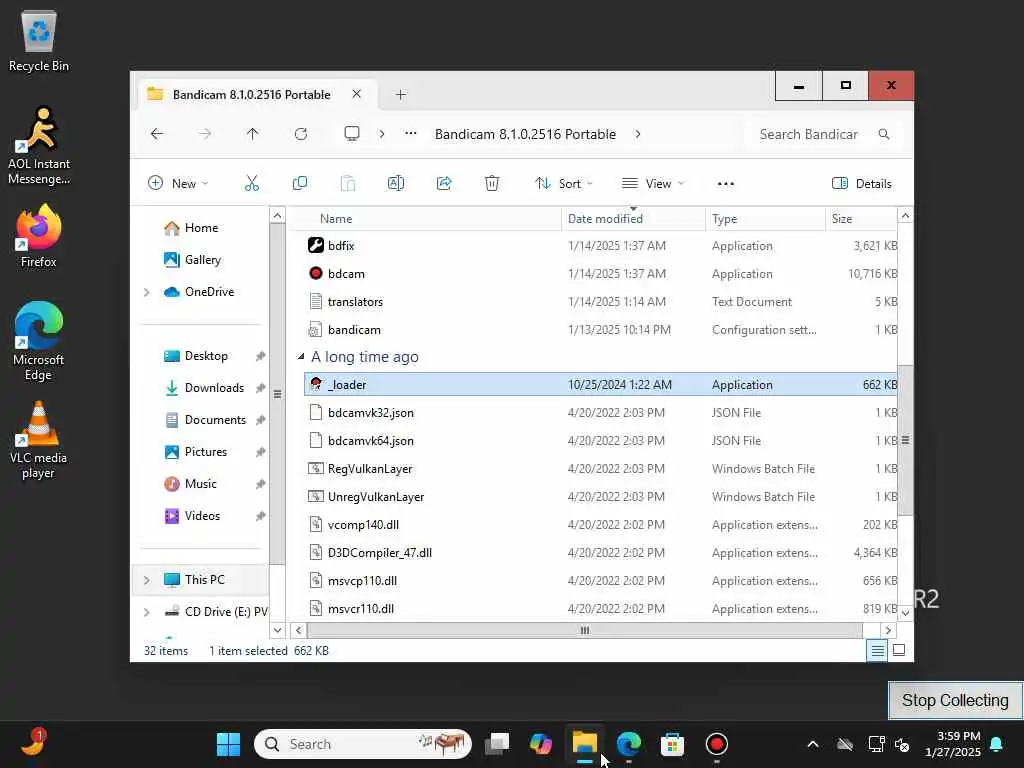This screenshot has height=768, width=1024.
Task: Switch to details list view icon in status bar
Action: 877,650
